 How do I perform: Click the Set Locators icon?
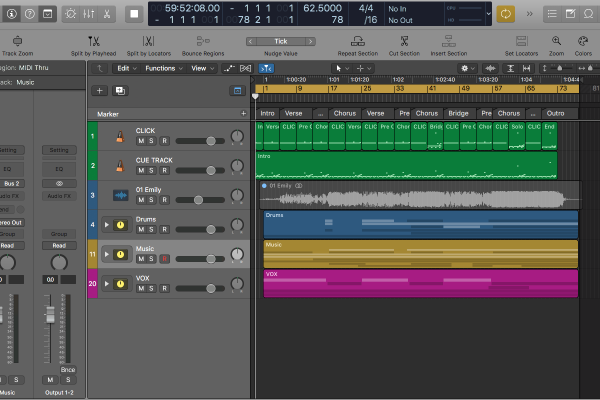(521, 41)
